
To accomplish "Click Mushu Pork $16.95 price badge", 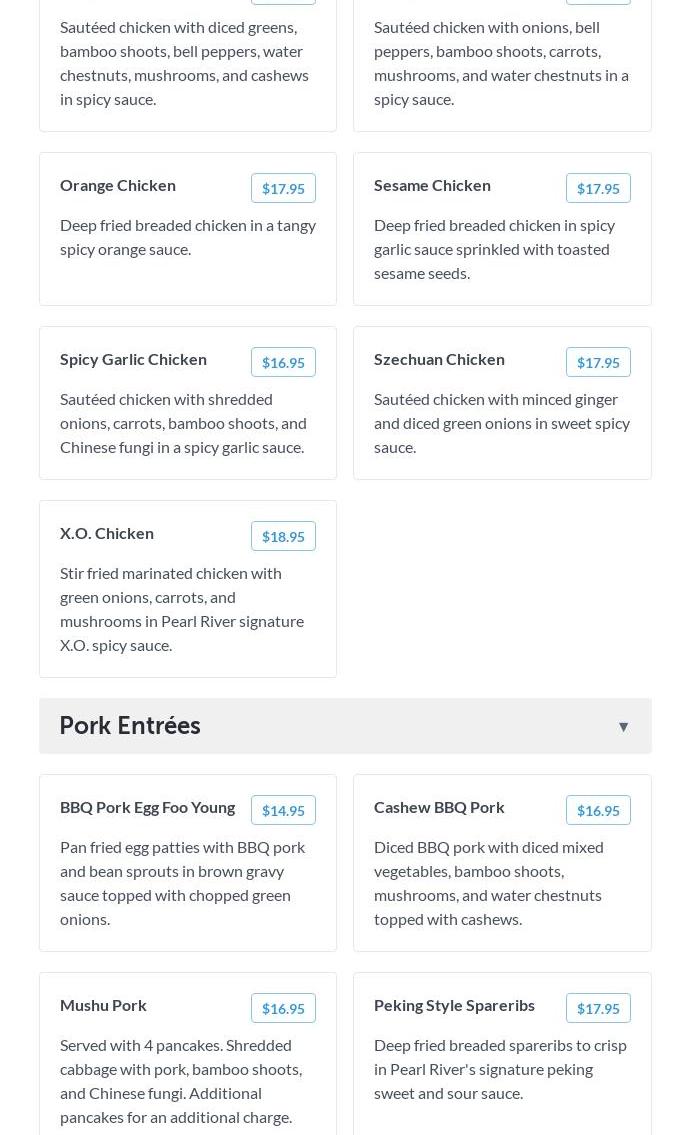I will 283,1008.
